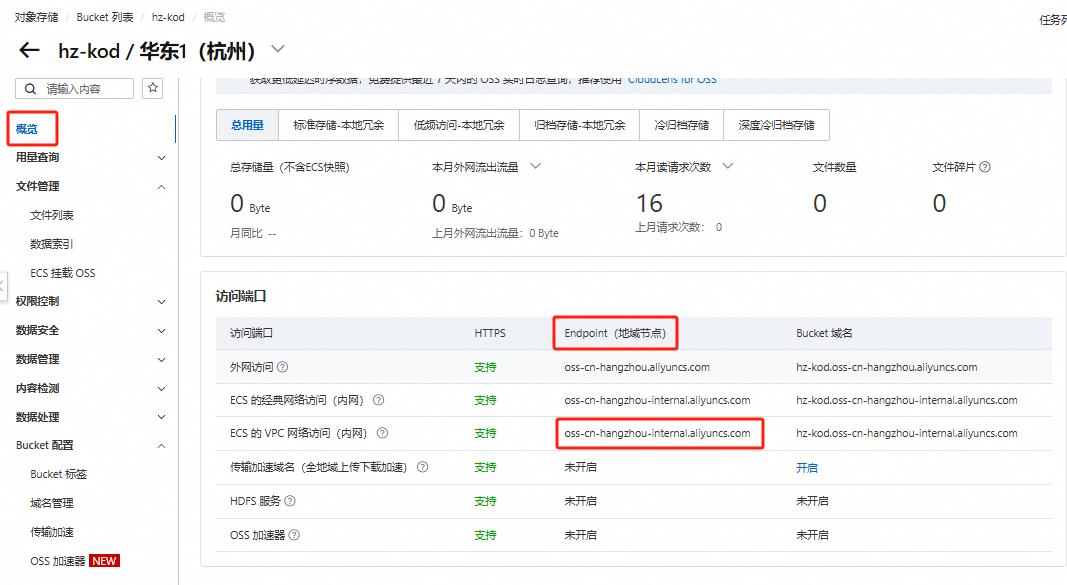Click help icon next to ECS 的 VPC 网络访问
This screenshot has width=1067, height=585.
click(382, 433)
